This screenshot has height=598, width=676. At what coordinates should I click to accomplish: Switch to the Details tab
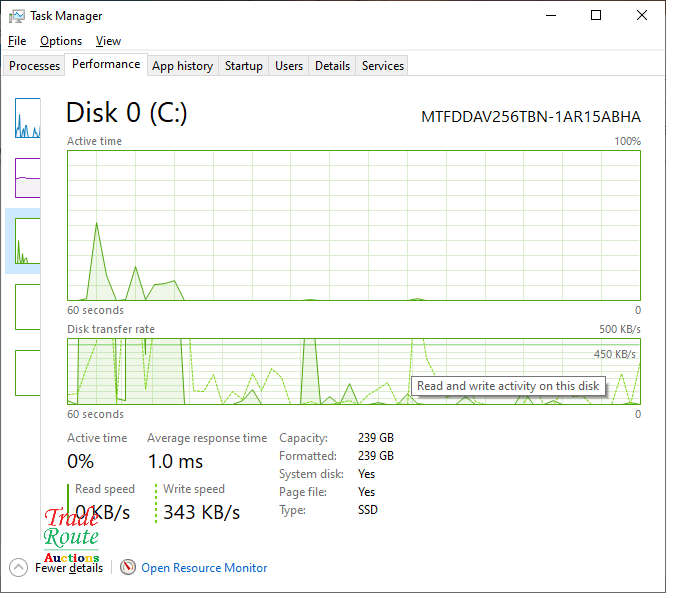[332, 66]
